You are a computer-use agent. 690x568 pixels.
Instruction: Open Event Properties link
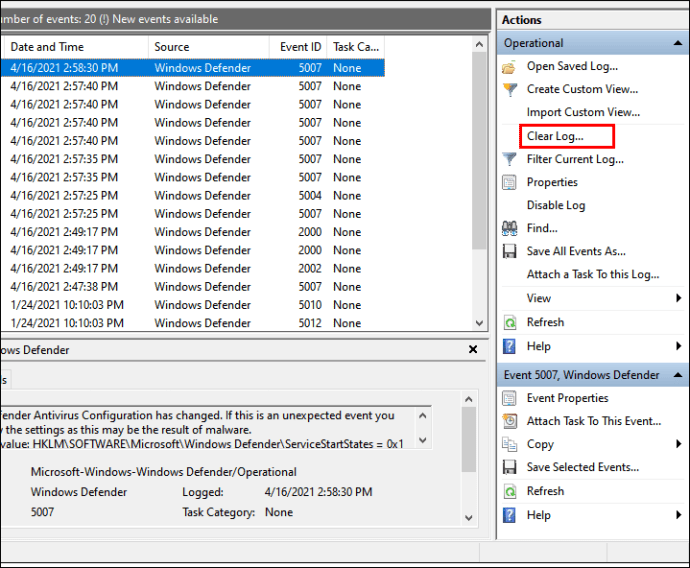point(567,398)
